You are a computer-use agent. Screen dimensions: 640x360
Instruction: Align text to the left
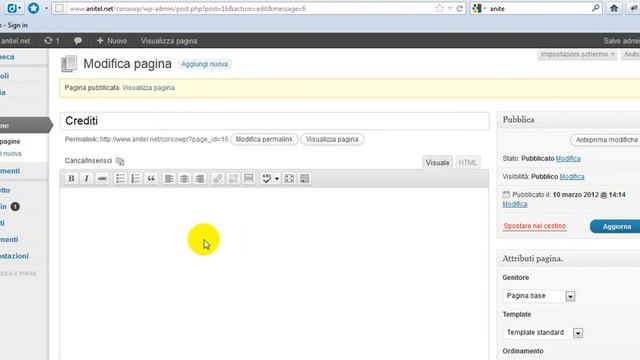(x=169, y=178)
